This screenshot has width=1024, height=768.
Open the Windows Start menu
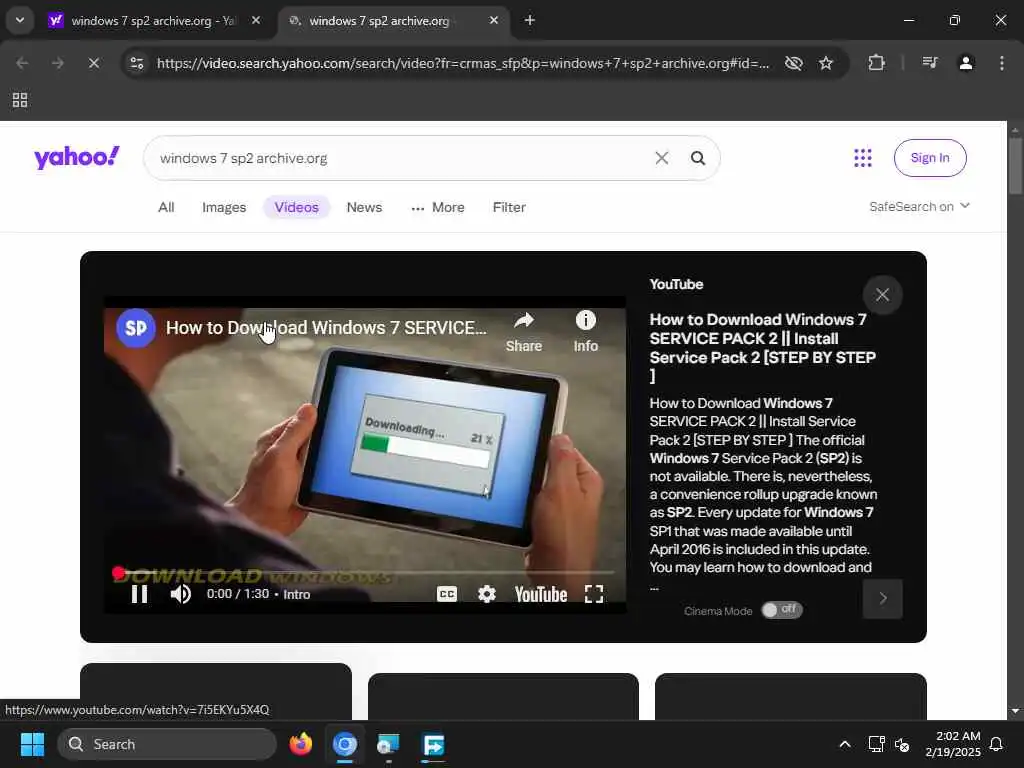click(x=32, y=744)
